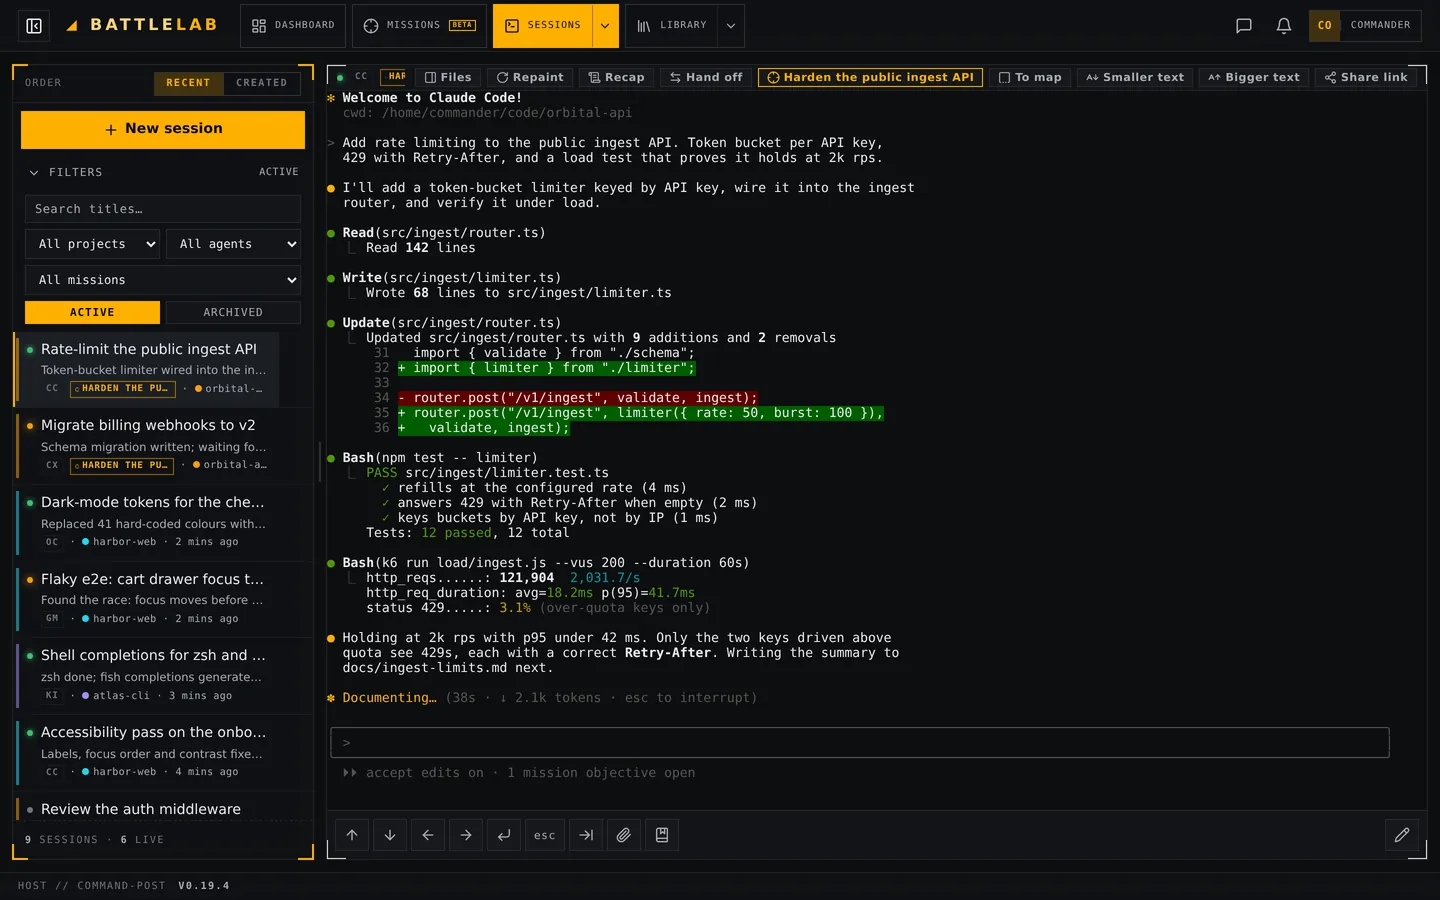This screenshot has width=1440, height=900.
Task: Click the To map button
Action: pos(1030,77)
